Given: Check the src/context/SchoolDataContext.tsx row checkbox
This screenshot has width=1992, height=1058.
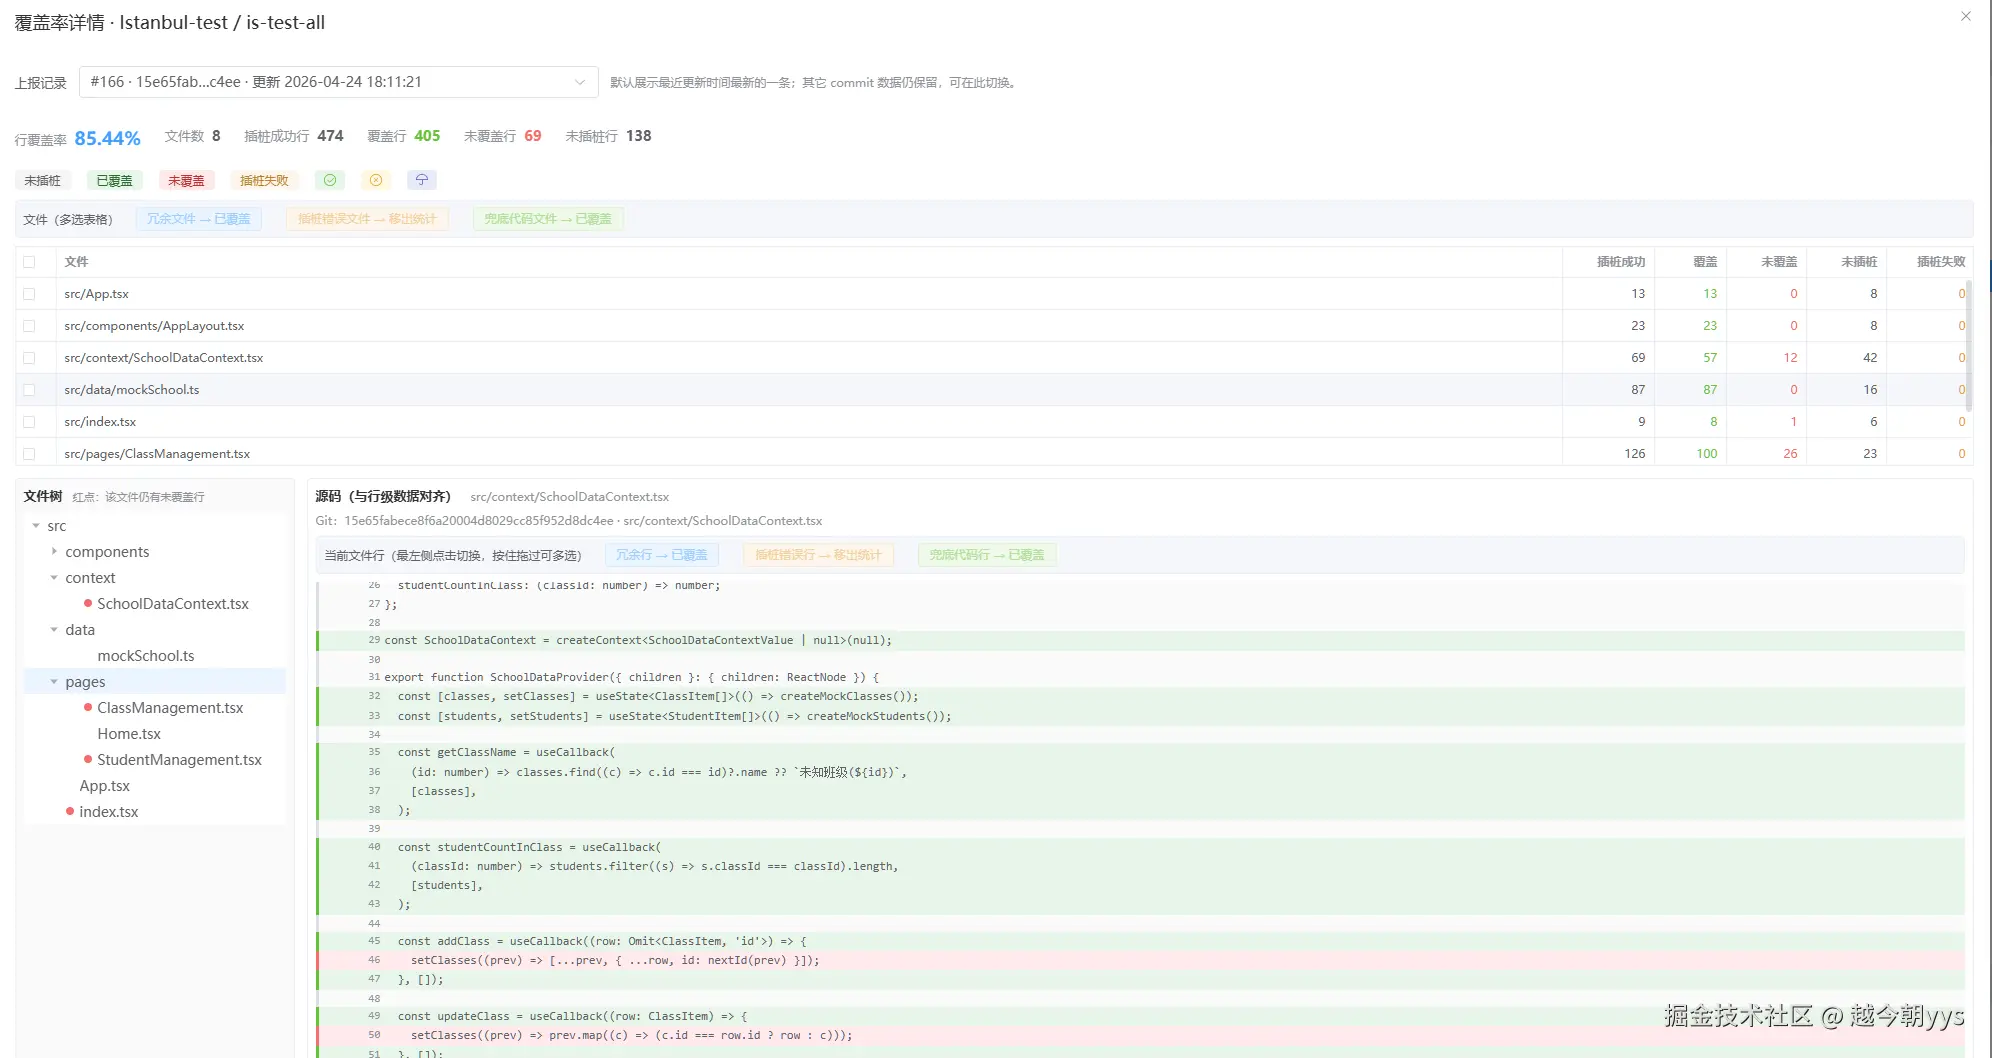Looking at the screenshot, I should click(29, 358).
